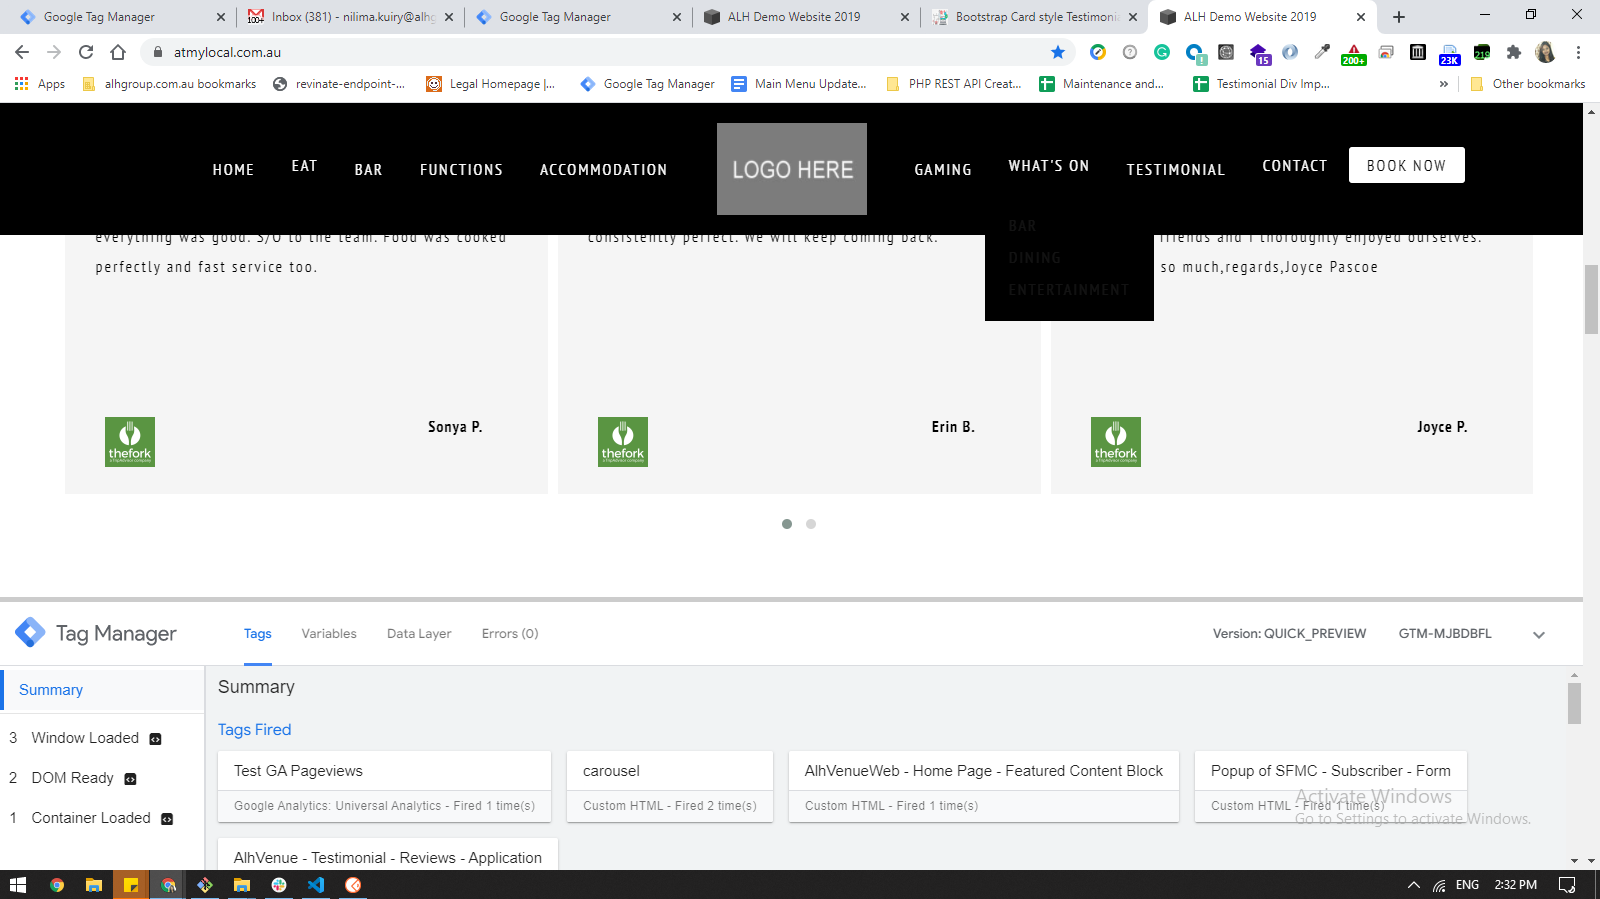Click the bookmark star in address bar

tap(1058, 52)
